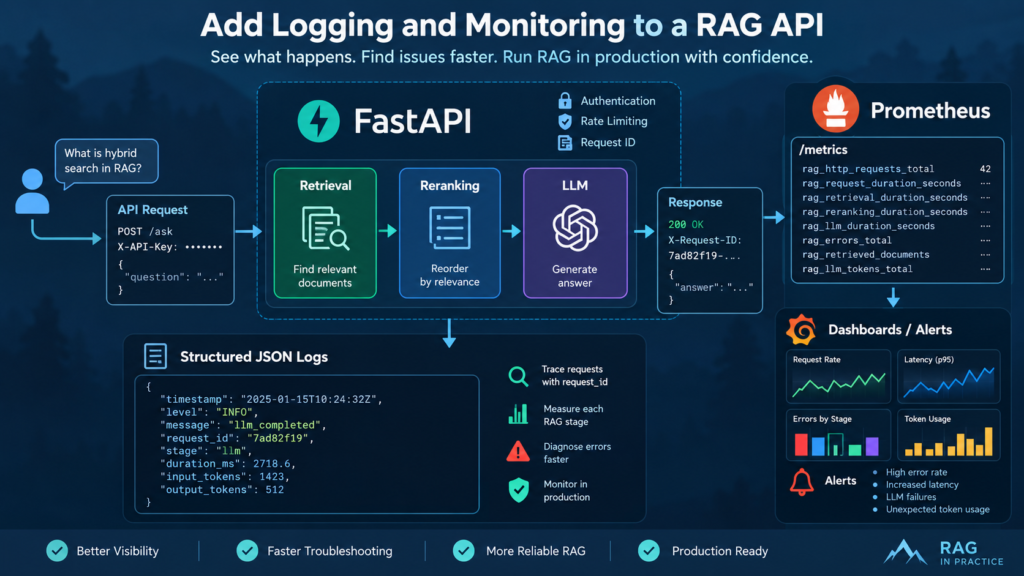Click rag_request_duration_seconds metric row
Viewport: 1024px width, 576px height.
(x=896, y=183)
